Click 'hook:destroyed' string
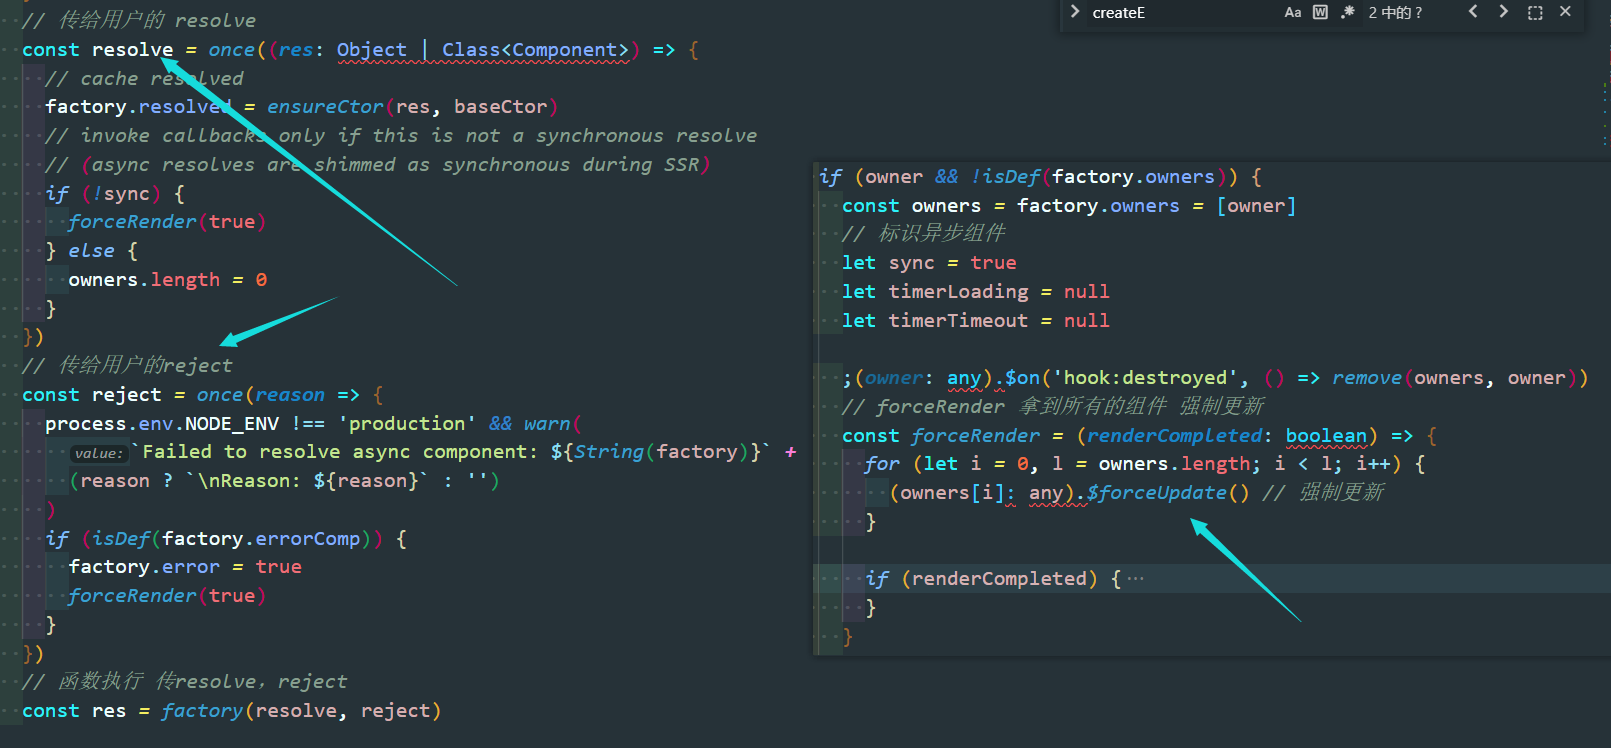1611x748 pixels. tap(1145, 378)
